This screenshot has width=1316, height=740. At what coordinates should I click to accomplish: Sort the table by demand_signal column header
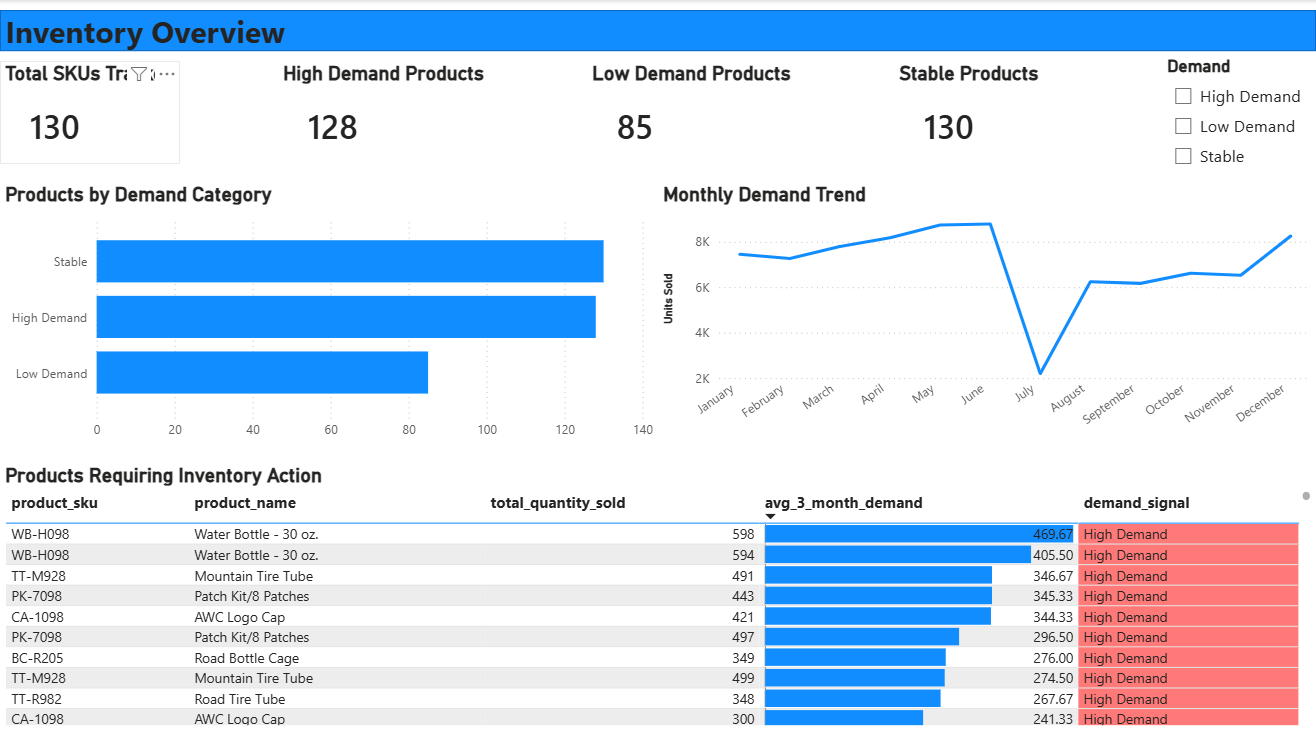coord(1135,502)
